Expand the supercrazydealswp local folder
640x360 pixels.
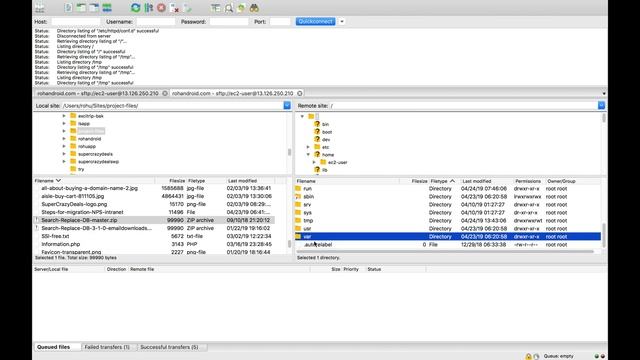click(x=64, y=162)
